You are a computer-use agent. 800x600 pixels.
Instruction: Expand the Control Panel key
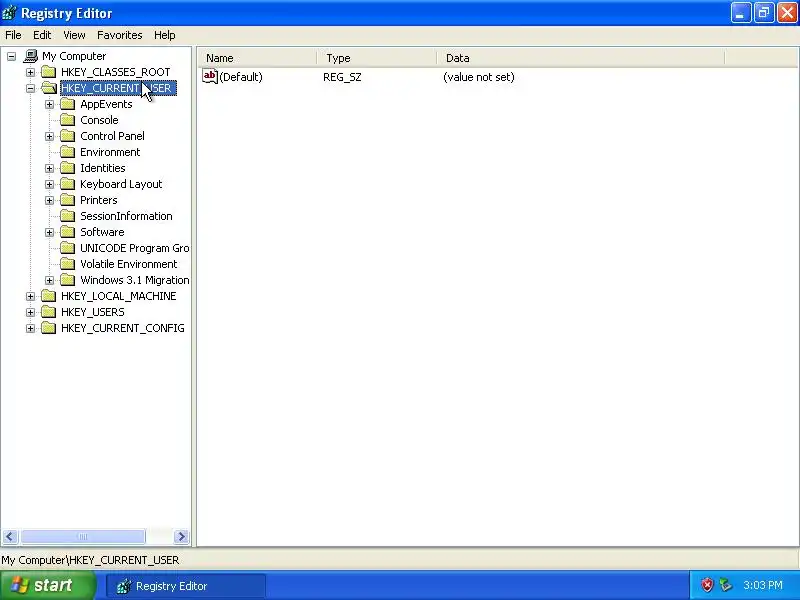[x=49, y=136]
